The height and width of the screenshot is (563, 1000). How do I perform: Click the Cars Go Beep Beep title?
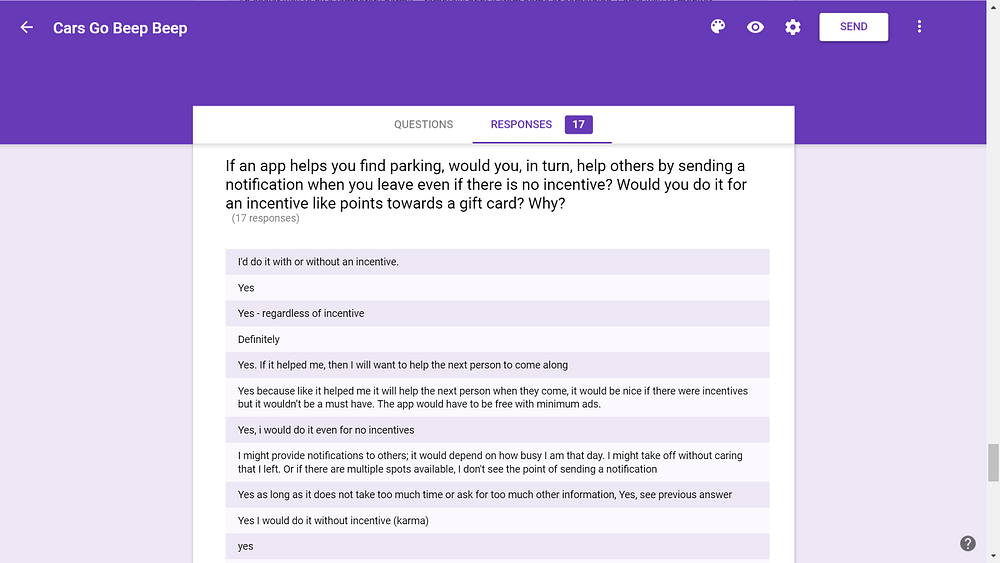[120, 28]
